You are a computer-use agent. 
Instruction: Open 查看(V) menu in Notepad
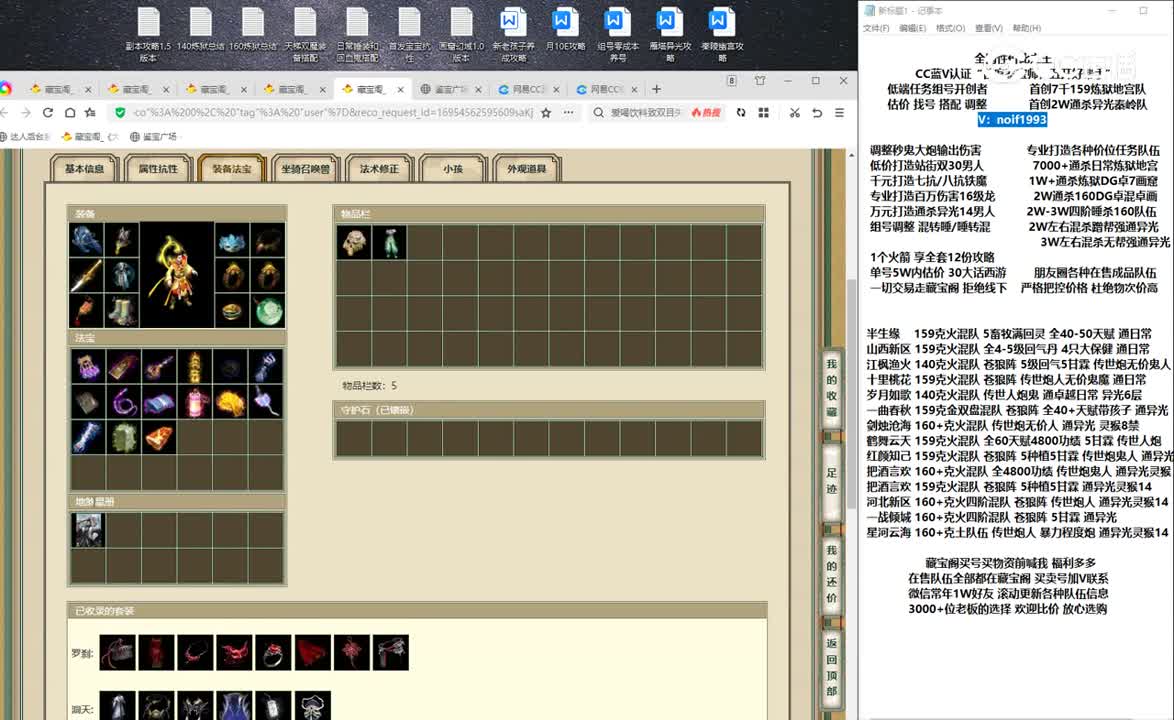pyautogui.click(x=988, y=28)
